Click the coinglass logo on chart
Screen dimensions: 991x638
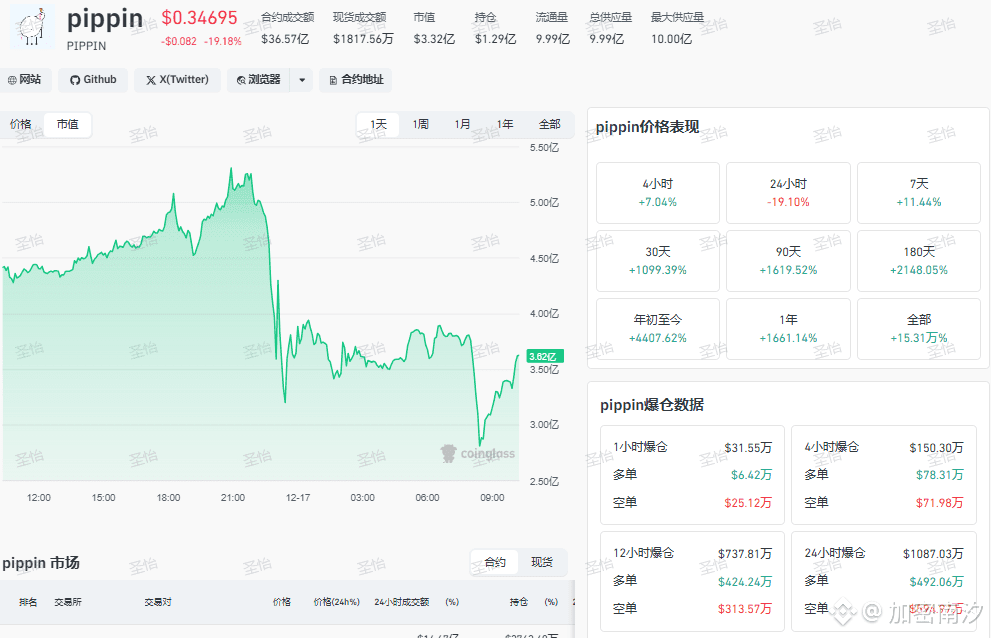click(x=478, y=453)
